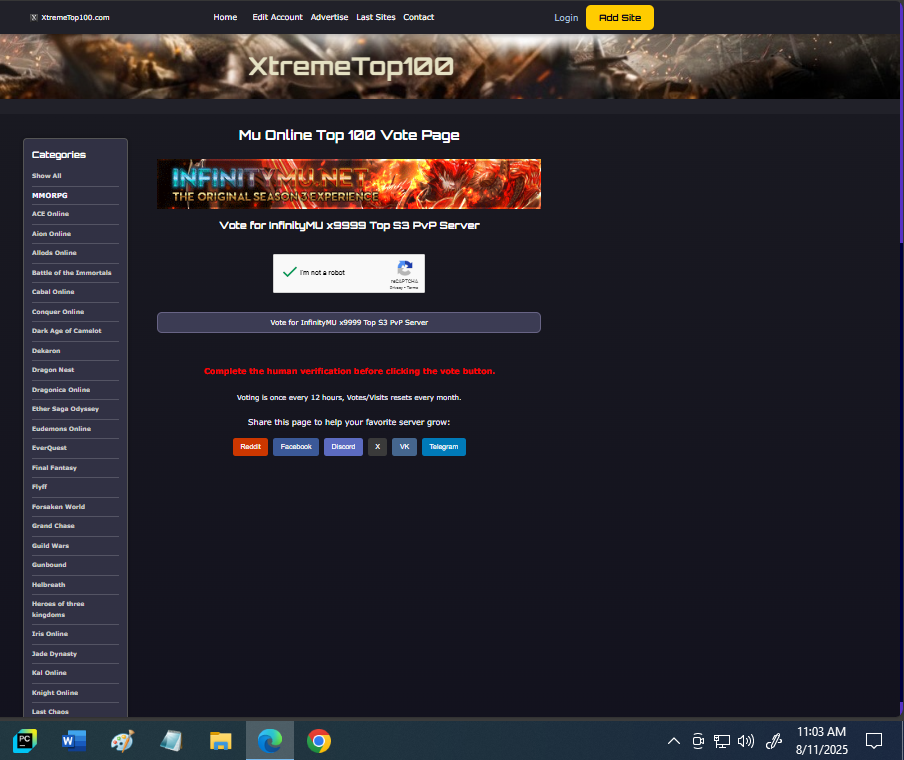Viewport: 904px width, 760px height.
Task: Open the notification center icon
Action: coord(874,740)
